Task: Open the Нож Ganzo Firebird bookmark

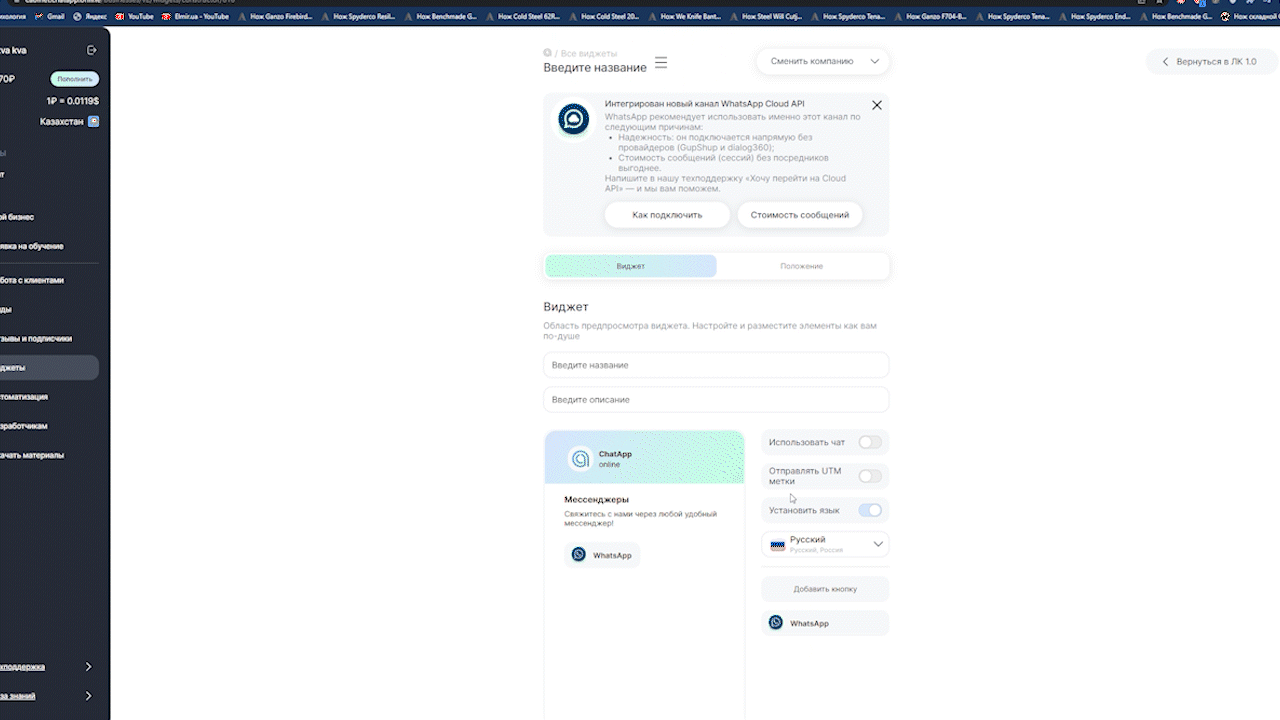Action: (x=275, y=16)
